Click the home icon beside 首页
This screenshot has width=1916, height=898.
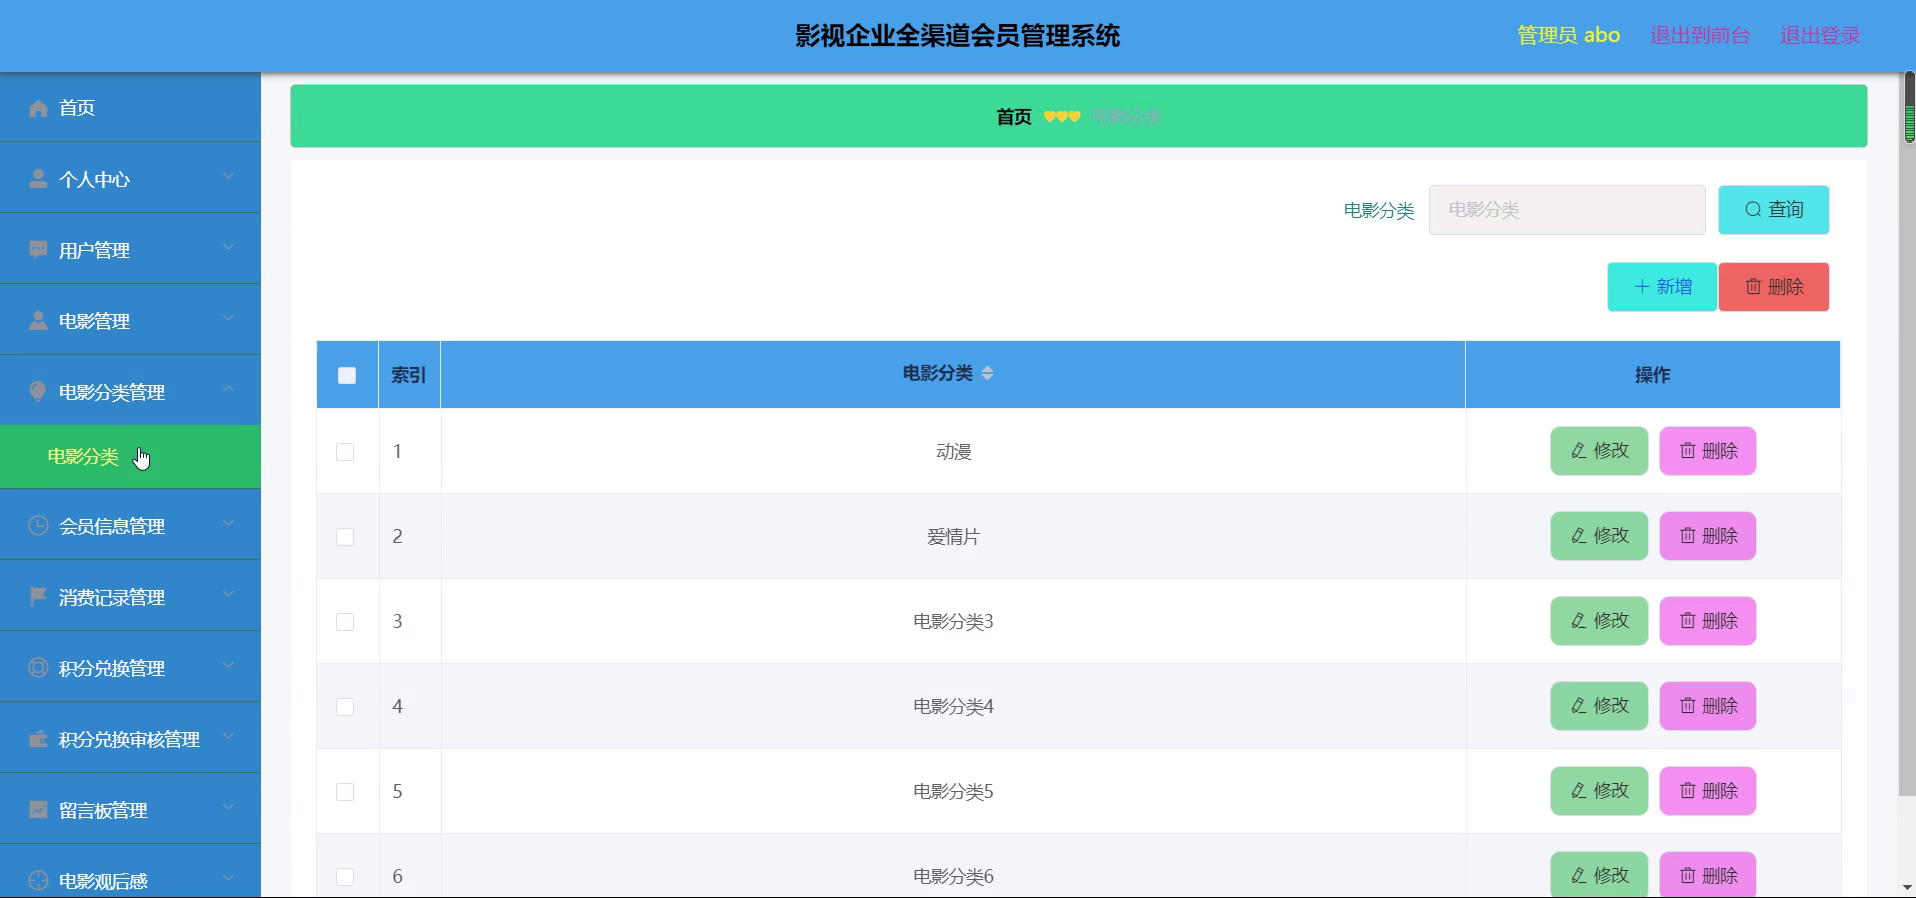pos(38,108)
